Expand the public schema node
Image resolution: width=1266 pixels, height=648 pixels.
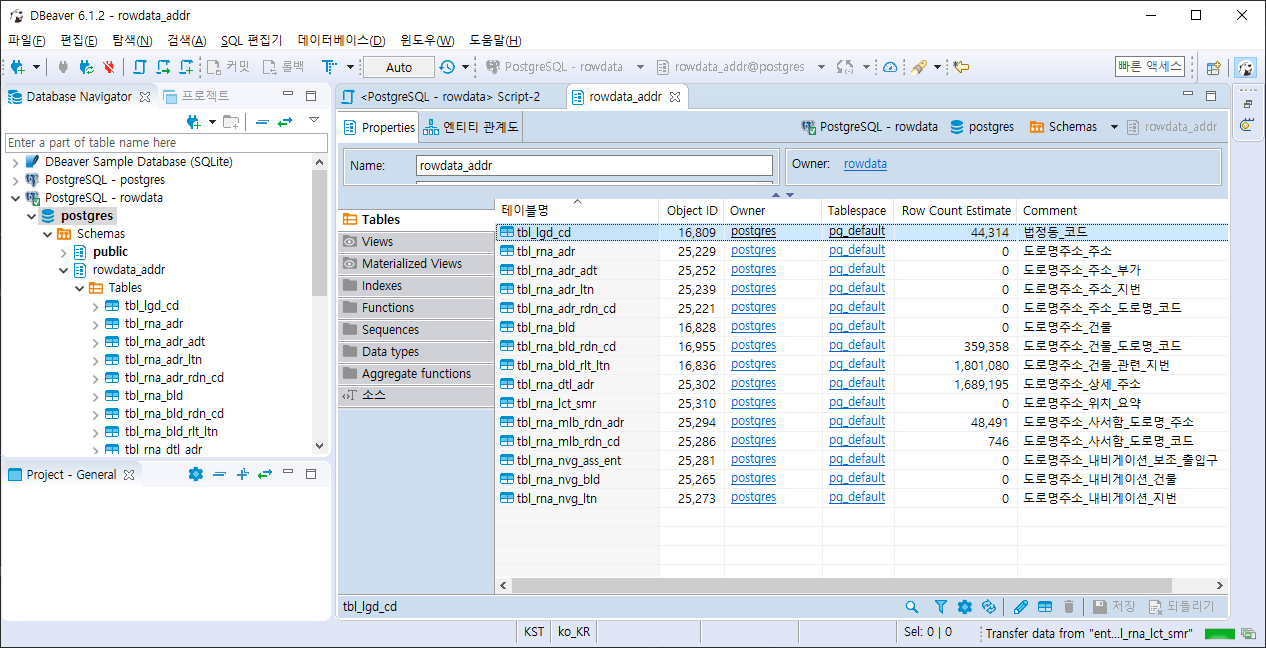coord(64,252)
